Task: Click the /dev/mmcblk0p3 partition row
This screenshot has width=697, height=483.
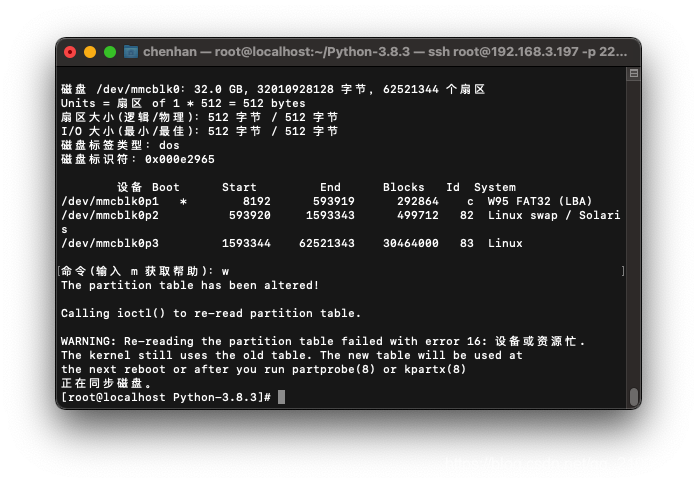Action: coord(292,243)
